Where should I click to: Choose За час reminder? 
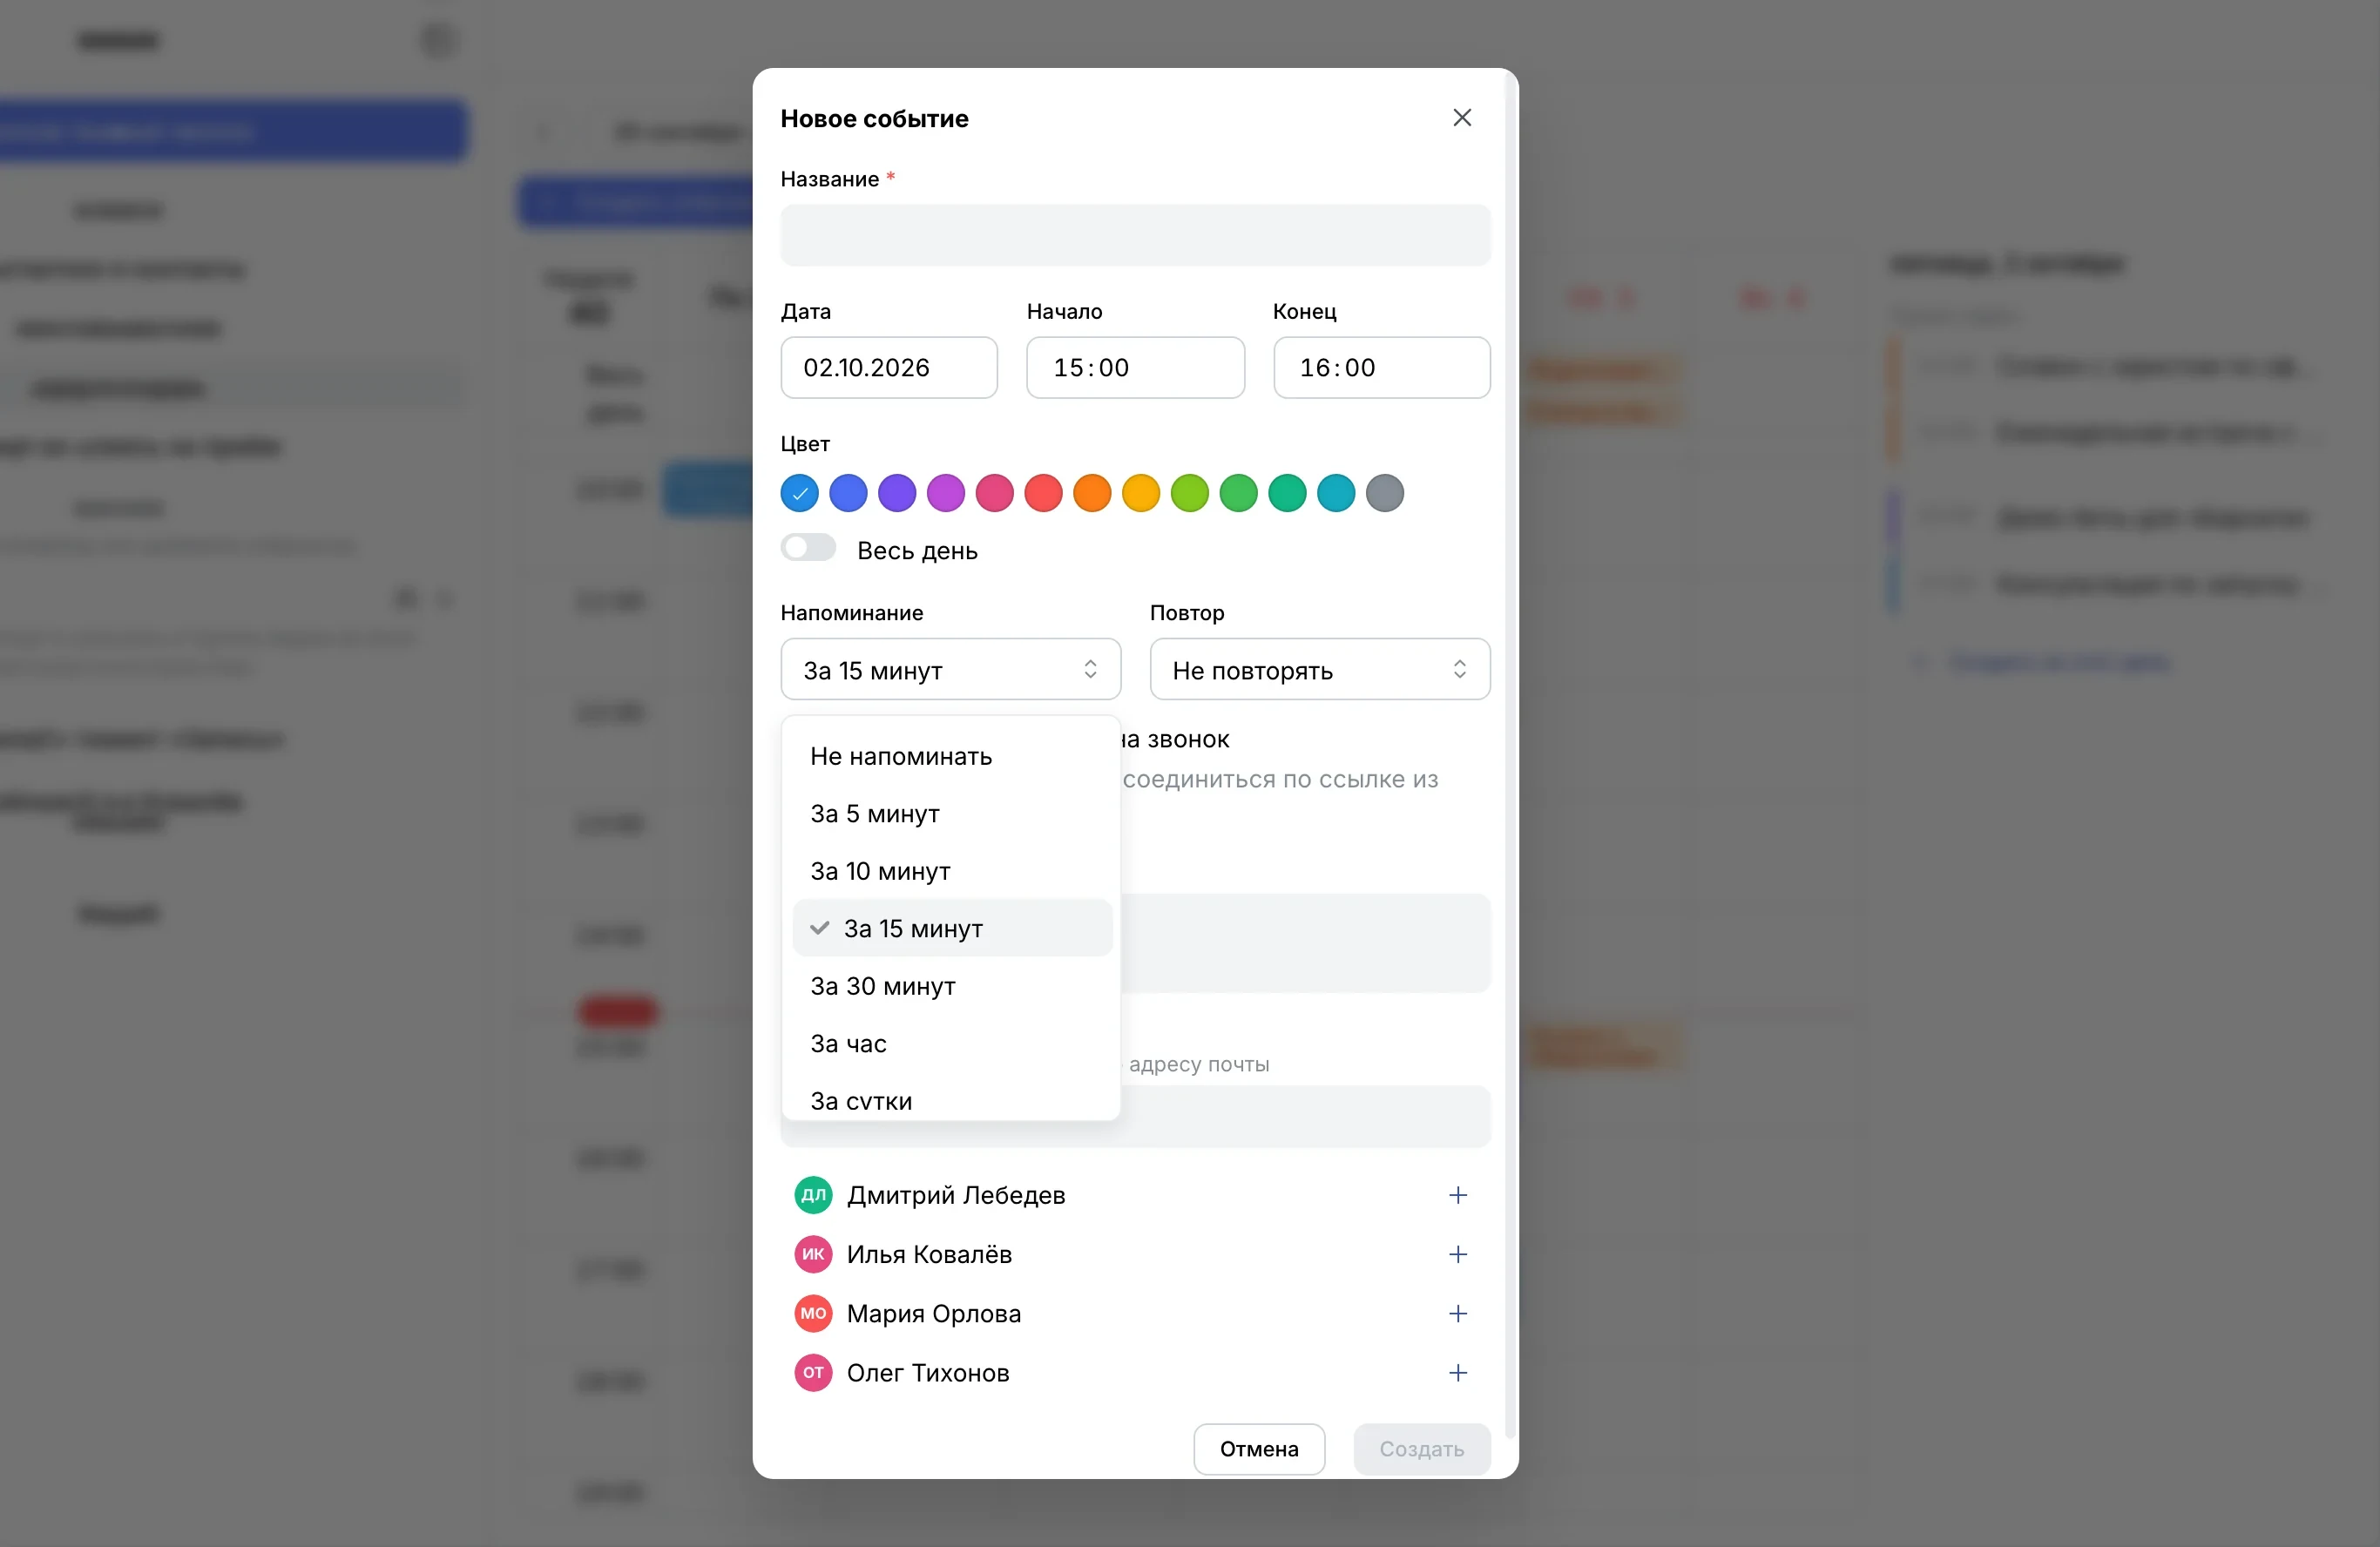pos(951,1043)
